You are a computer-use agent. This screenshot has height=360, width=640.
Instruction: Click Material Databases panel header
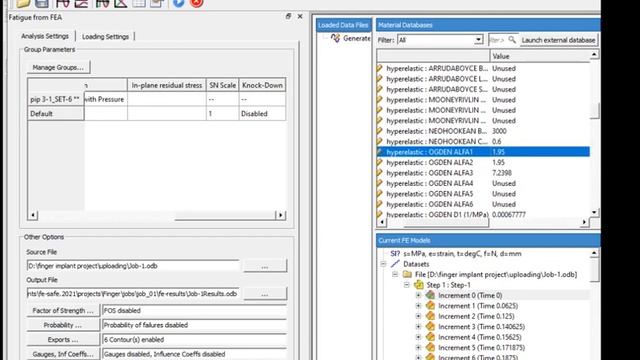488,25
